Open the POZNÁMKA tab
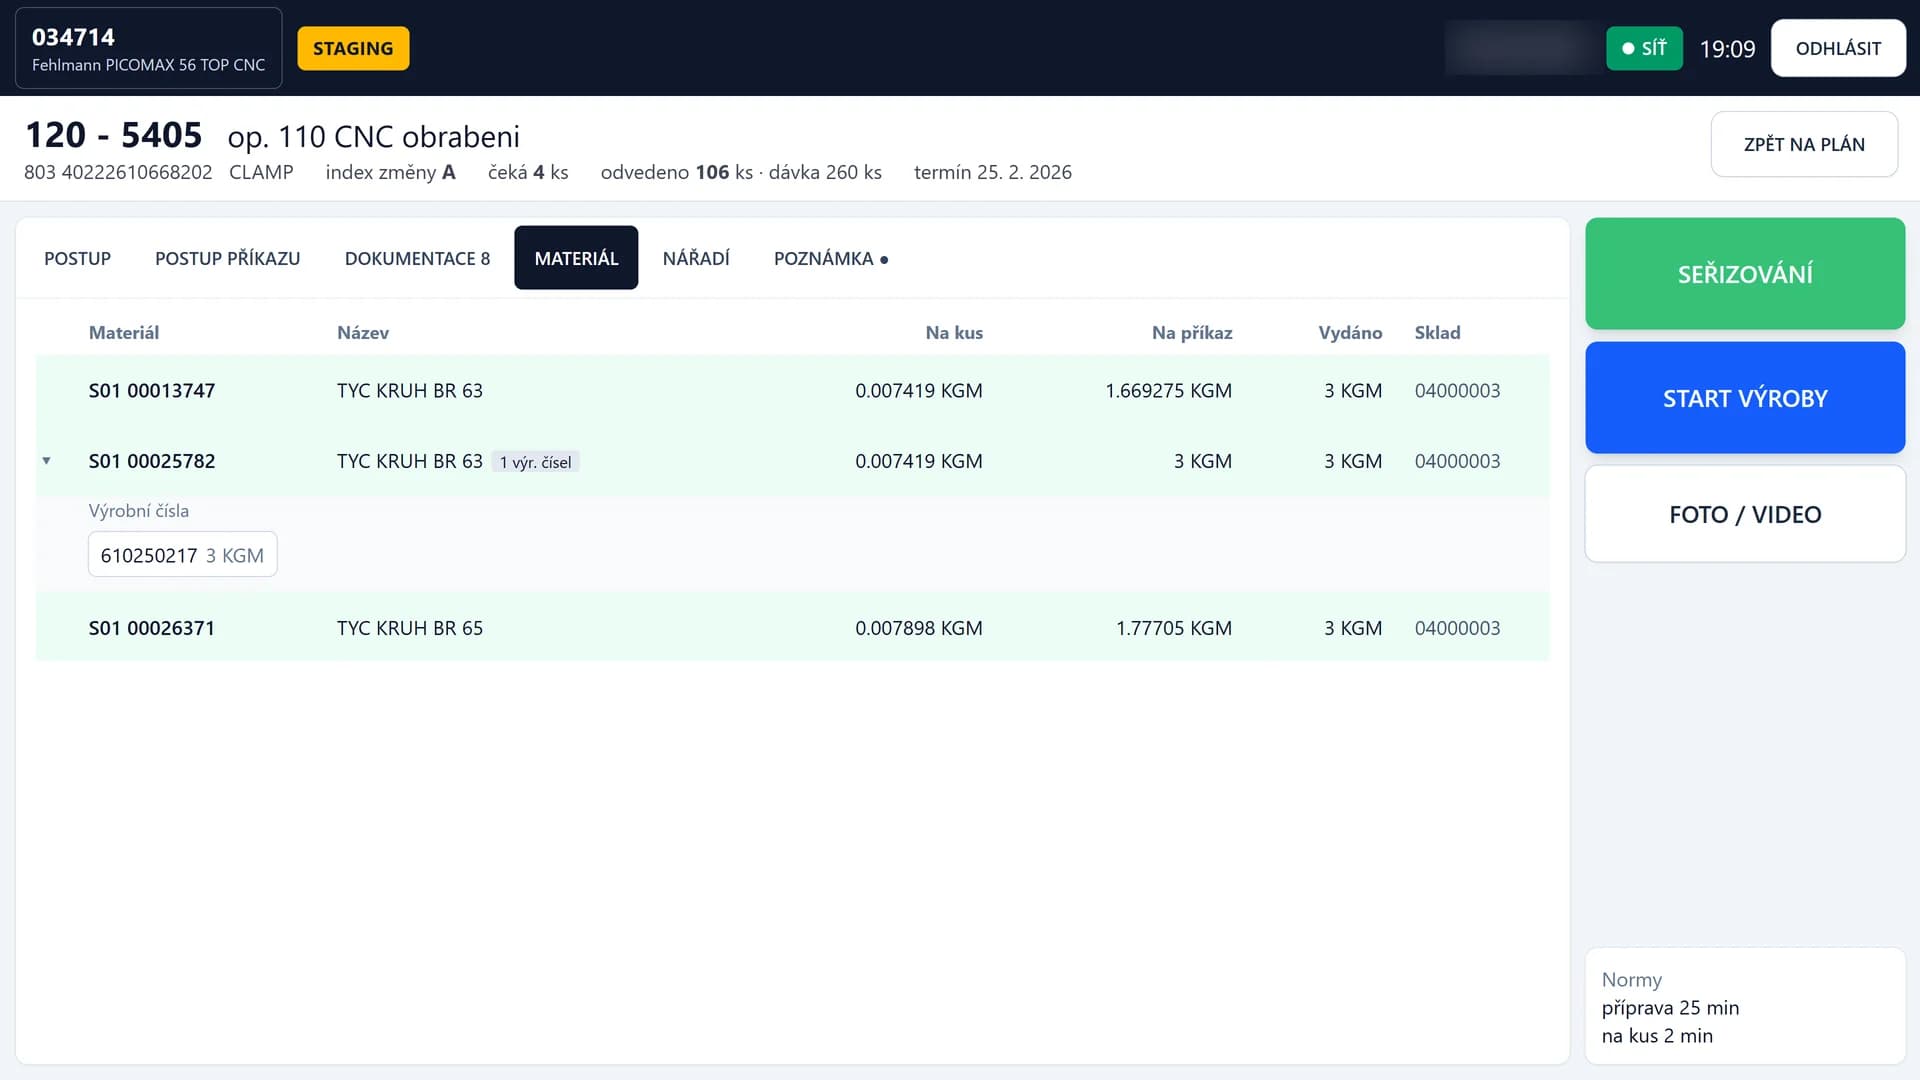 click(830, 258)
